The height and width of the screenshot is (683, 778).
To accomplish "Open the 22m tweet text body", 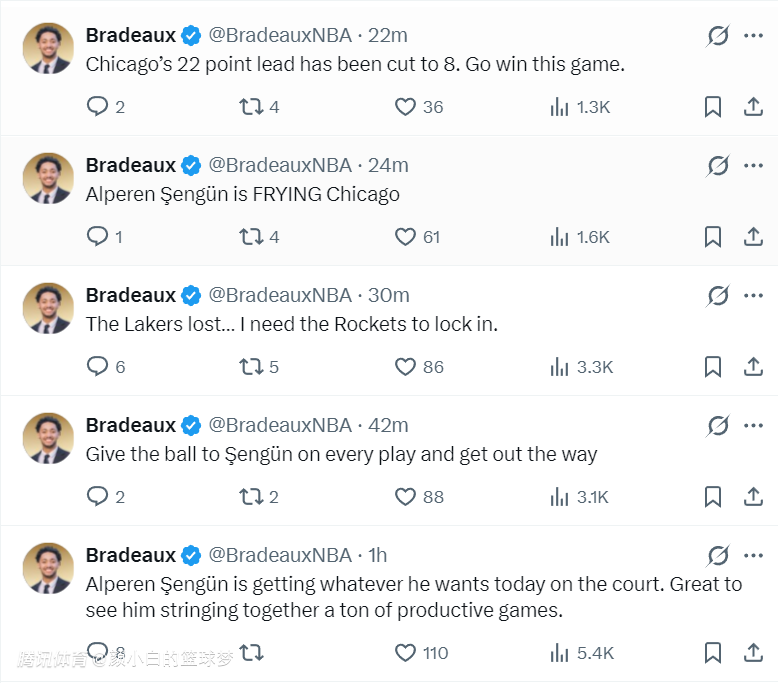I will tap(355, 65).
